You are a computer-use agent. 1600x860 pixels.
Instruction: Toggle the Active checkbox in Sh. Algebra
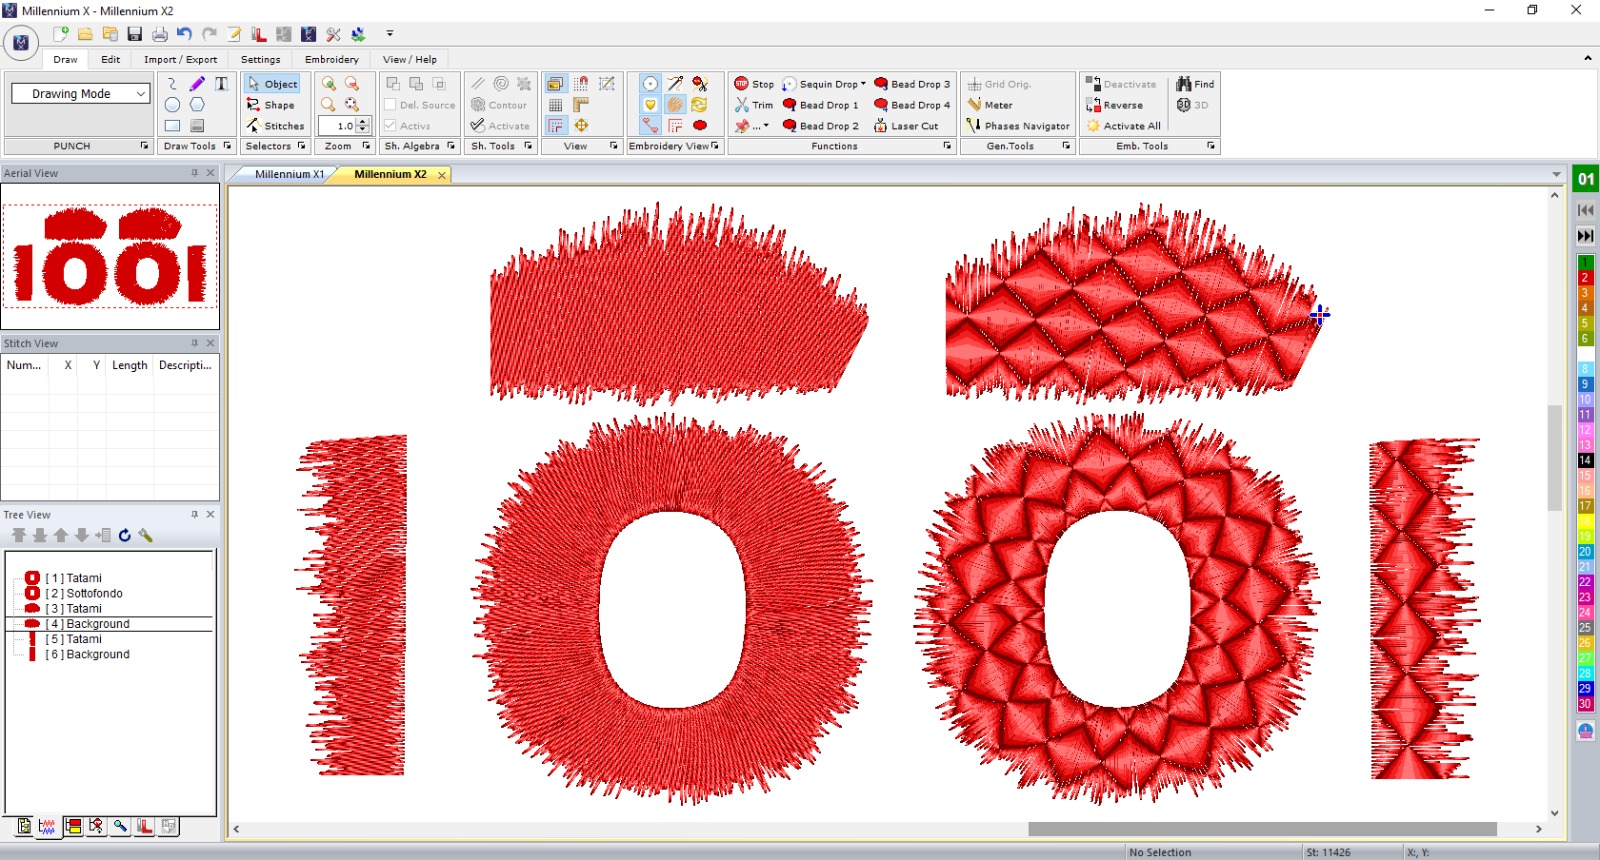tap(390, 126)
